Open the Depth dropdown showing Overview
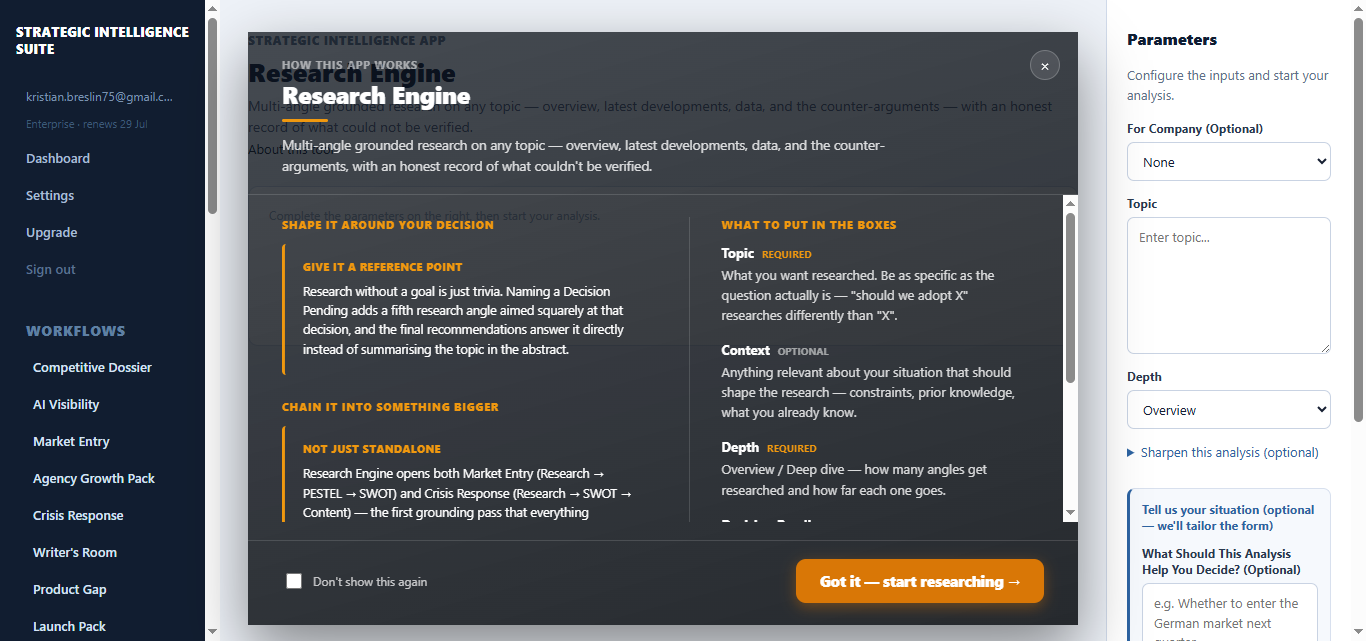Screen dimensions: 1366x641 1228,410
